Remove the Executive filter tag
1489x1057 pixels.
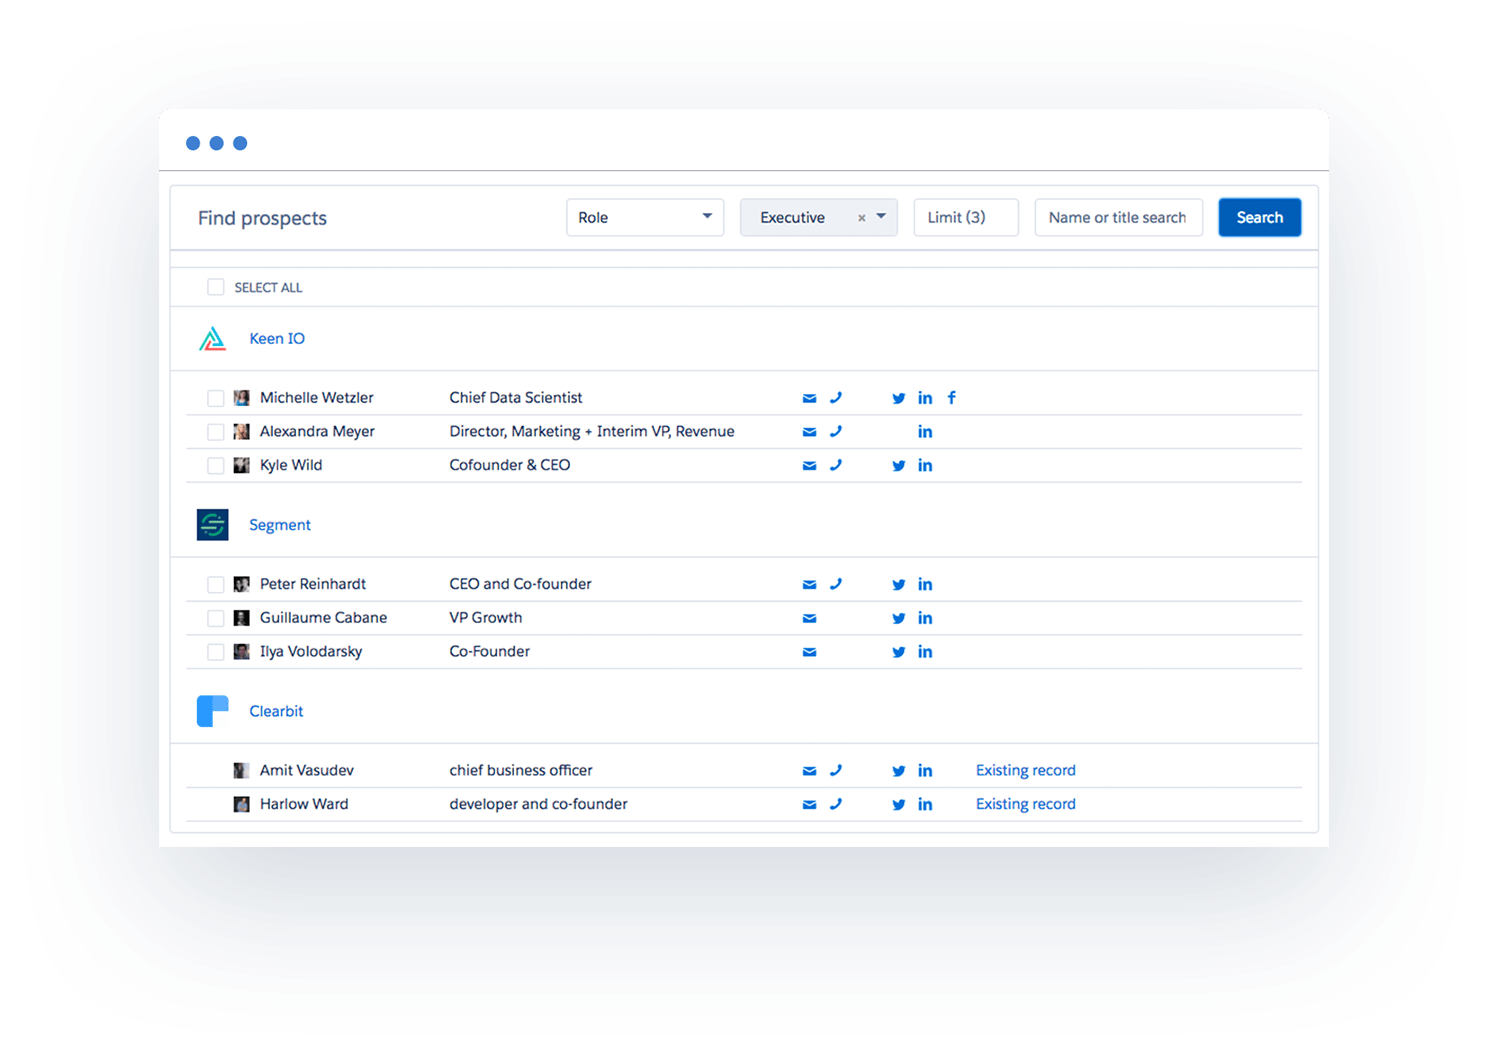tap(861, 217)
